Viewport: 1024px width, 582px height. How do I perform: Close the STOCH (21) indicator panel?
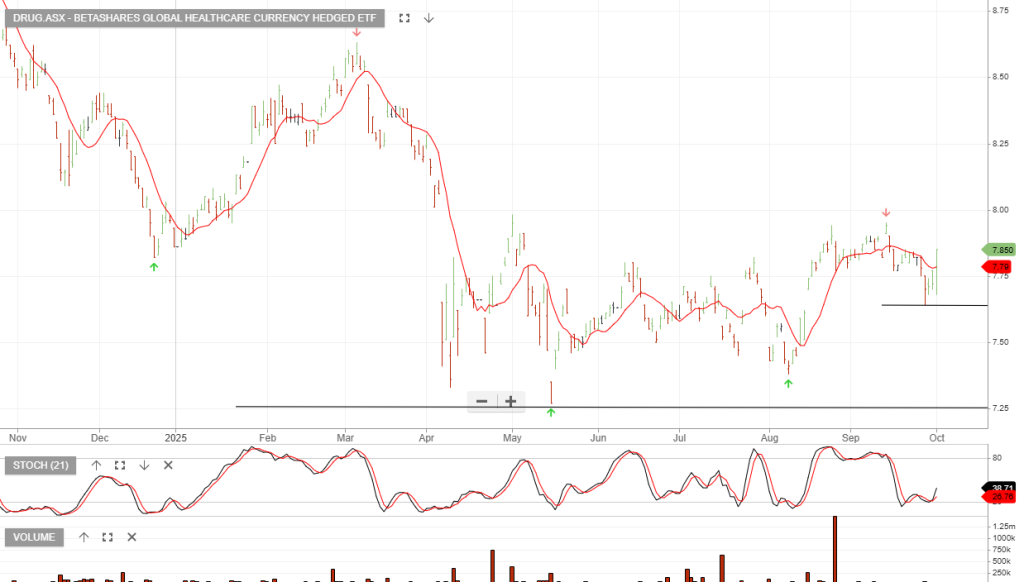click(168, 465)
